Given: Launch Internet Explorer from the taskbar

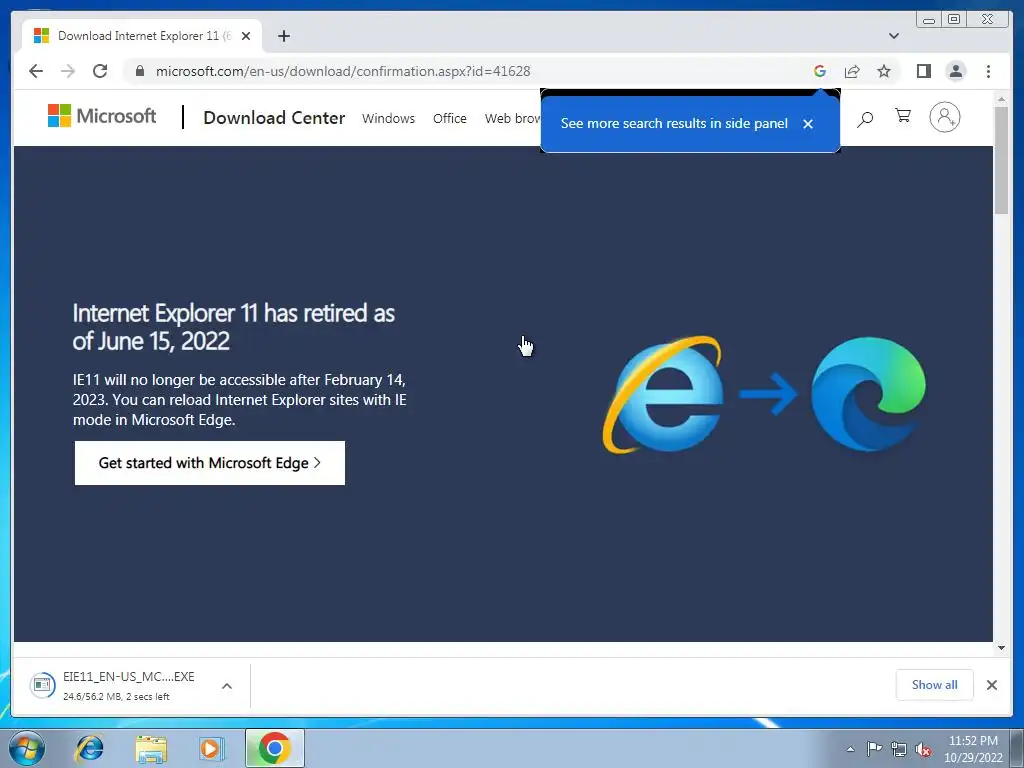Looking at the screenshot, I should tap(89, 748).
